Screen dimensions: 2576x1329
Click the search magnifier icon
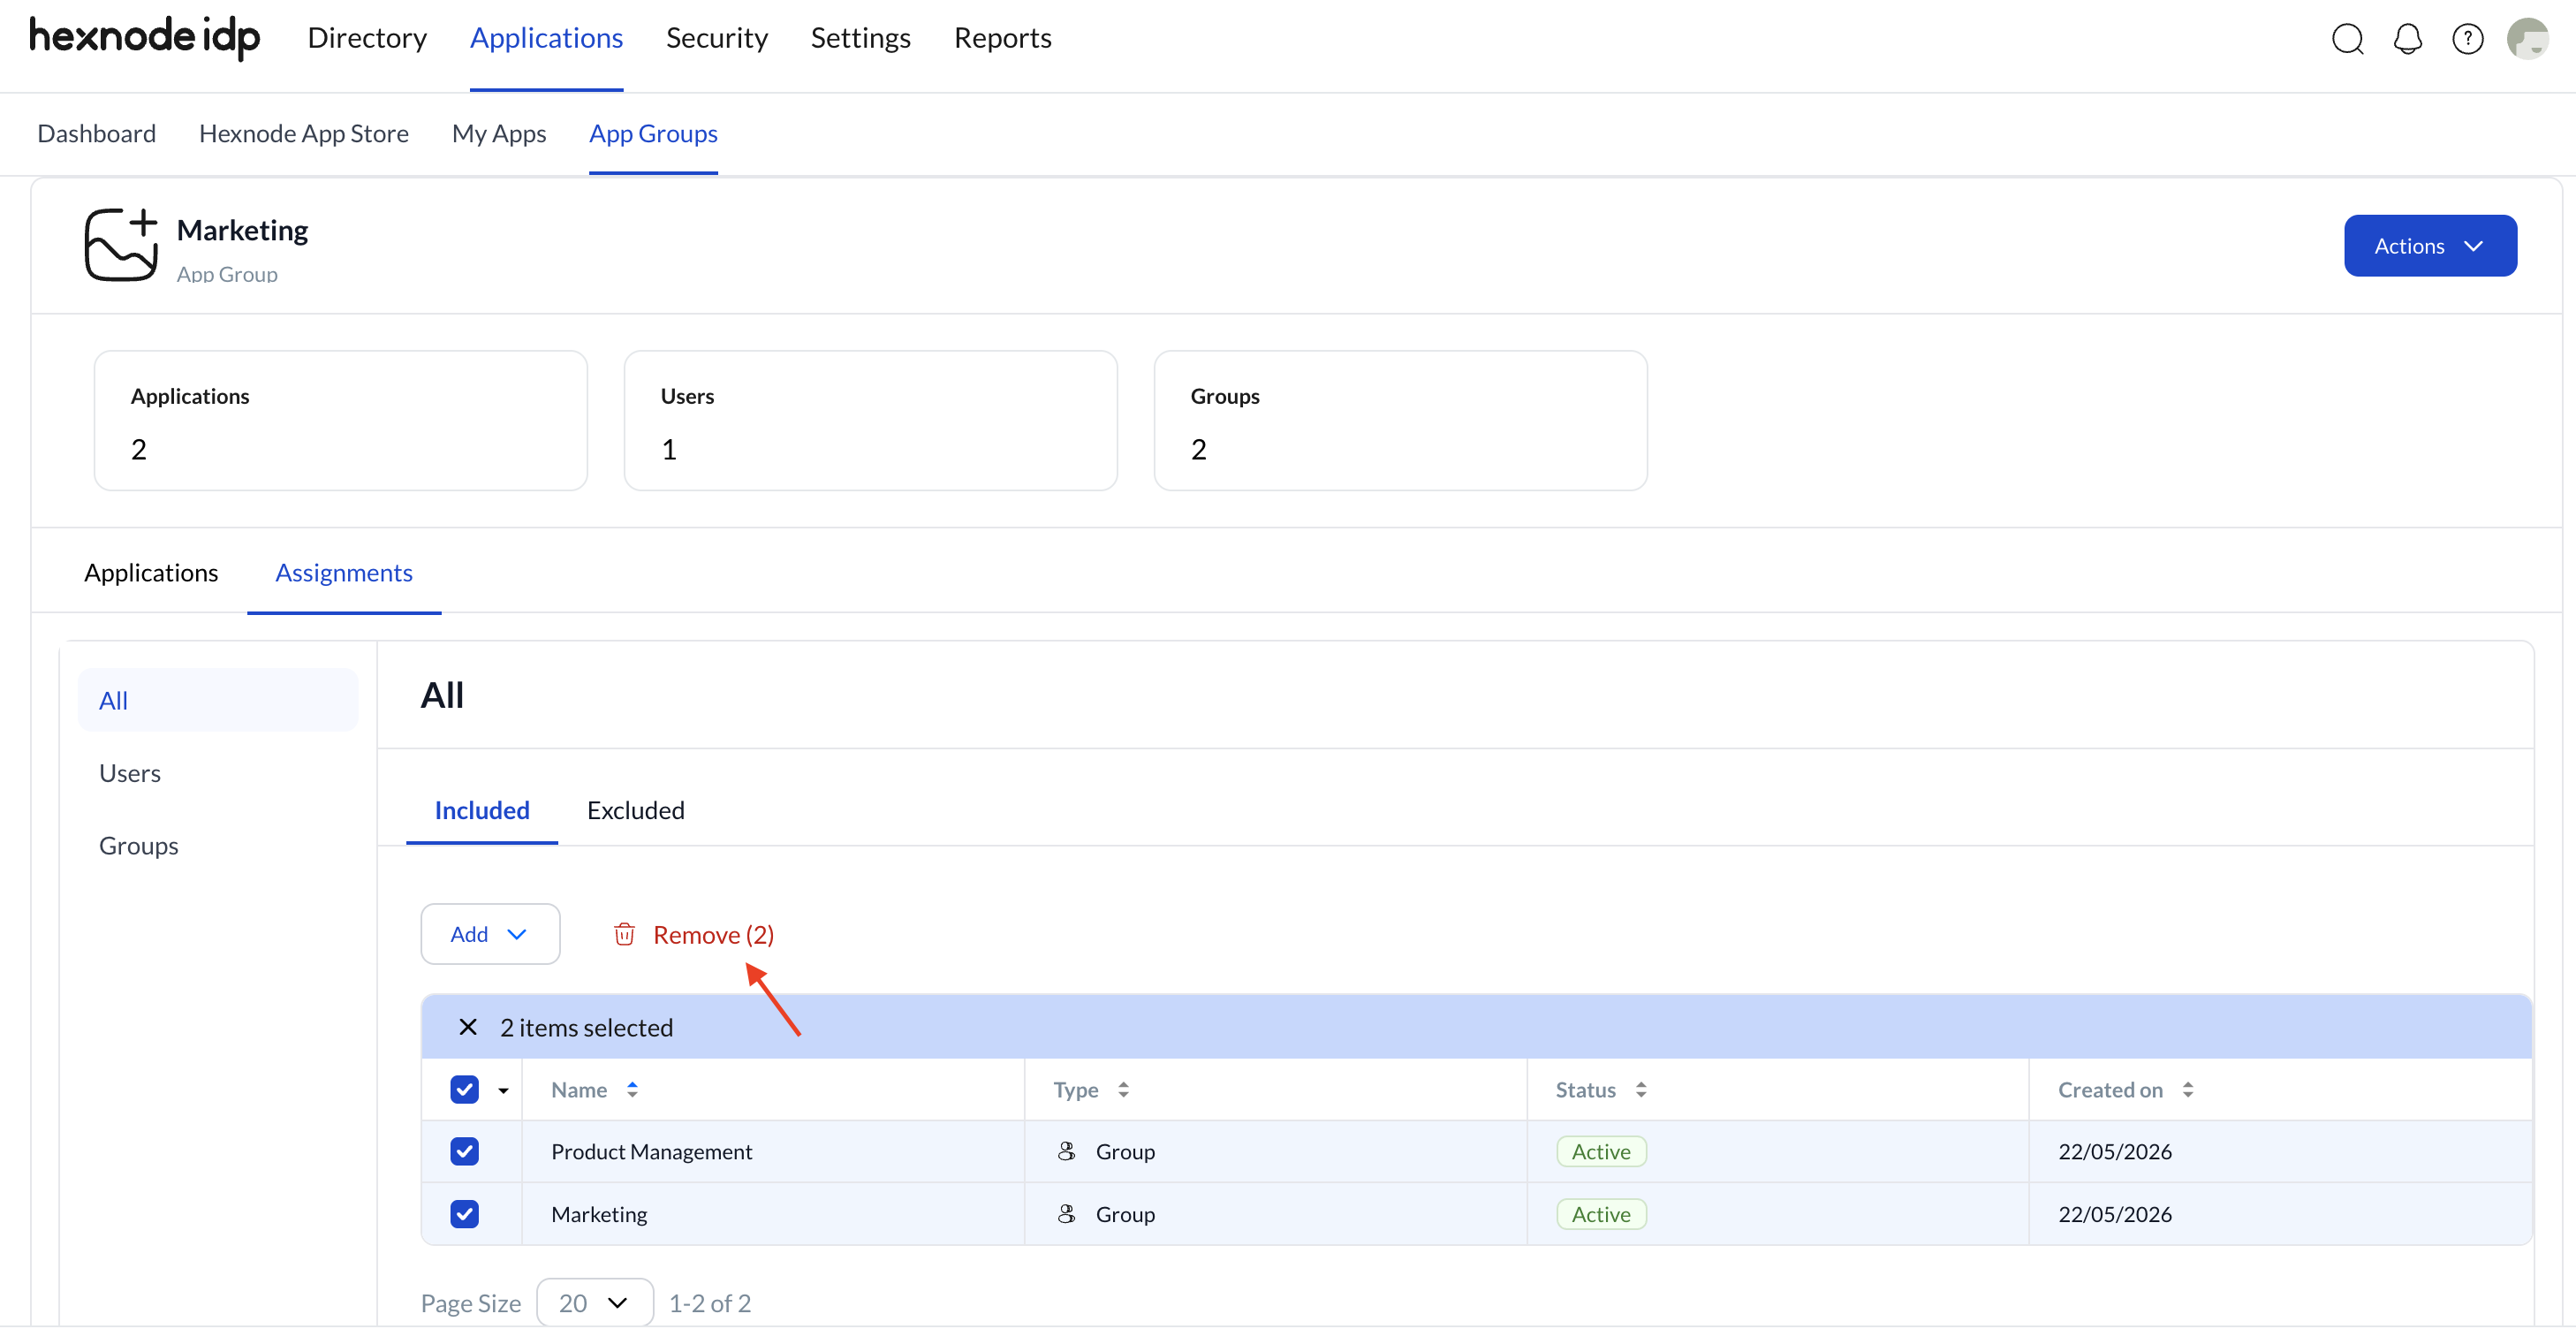[2347, 39]
